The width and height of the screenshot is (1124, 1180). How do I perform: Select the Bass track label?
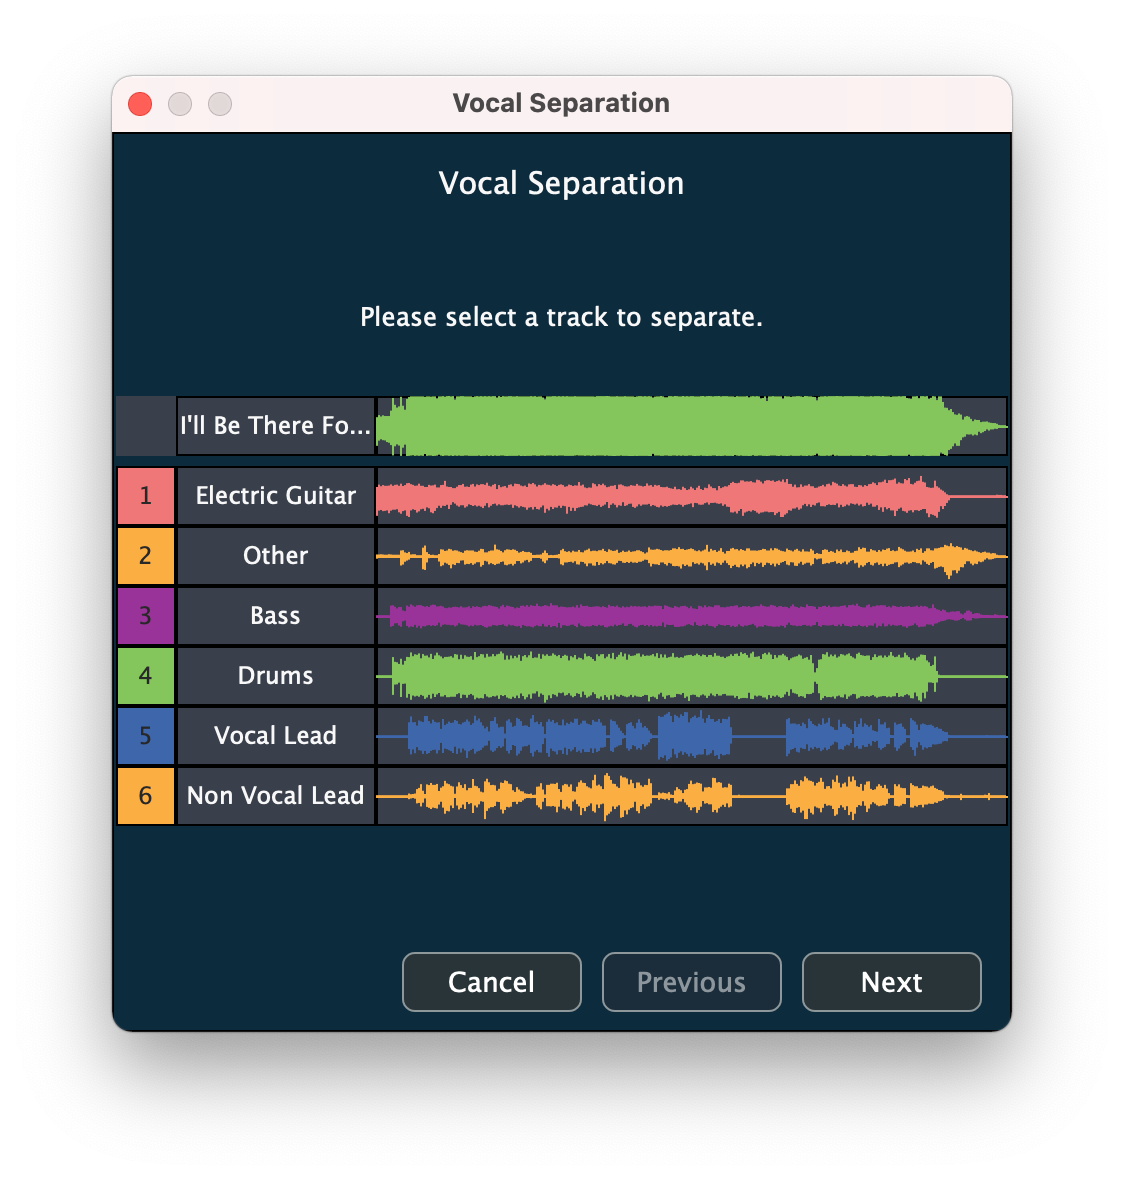tap(276, 616)
